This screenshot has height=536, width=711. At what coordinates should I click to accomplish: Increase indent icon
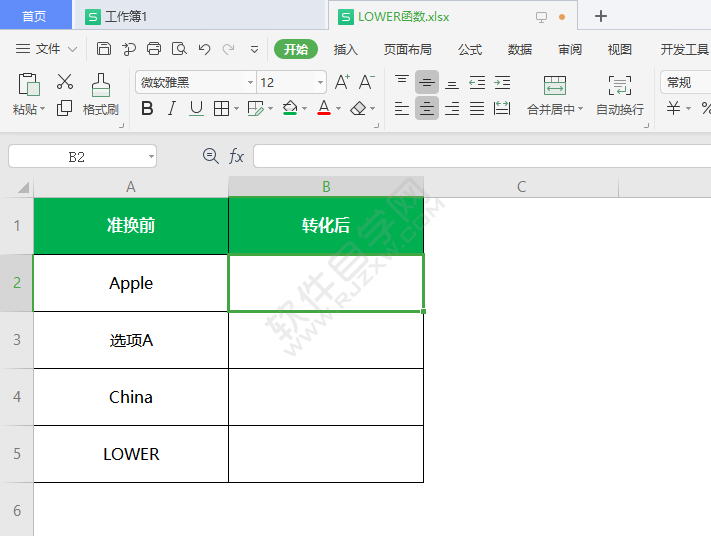click(502, 82)
